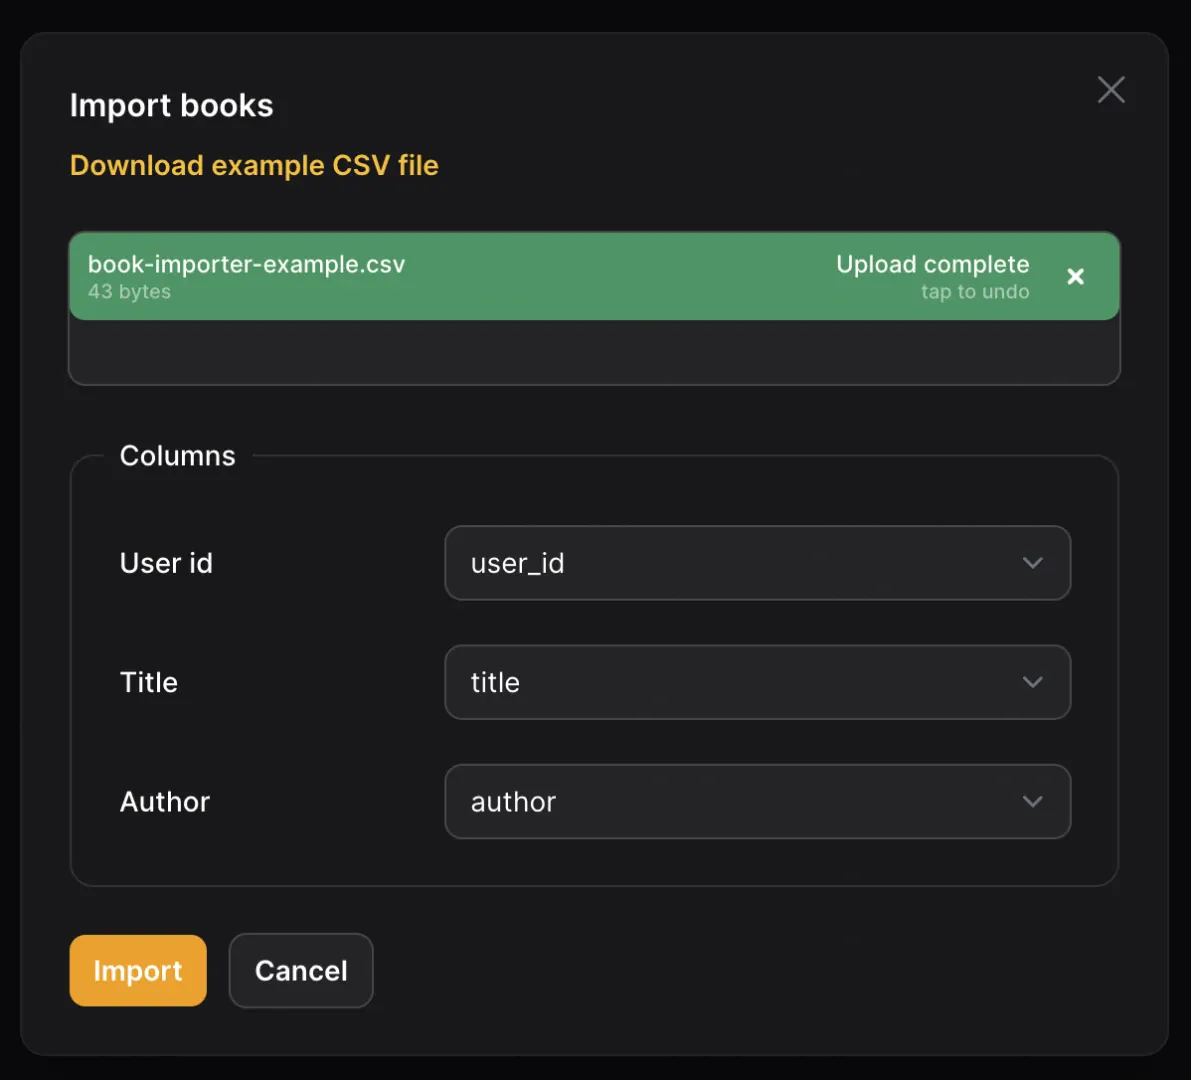1191x1080 pixels.
Task: Open the user_id column mapping dropdown
Action: [x=757, y=563]
